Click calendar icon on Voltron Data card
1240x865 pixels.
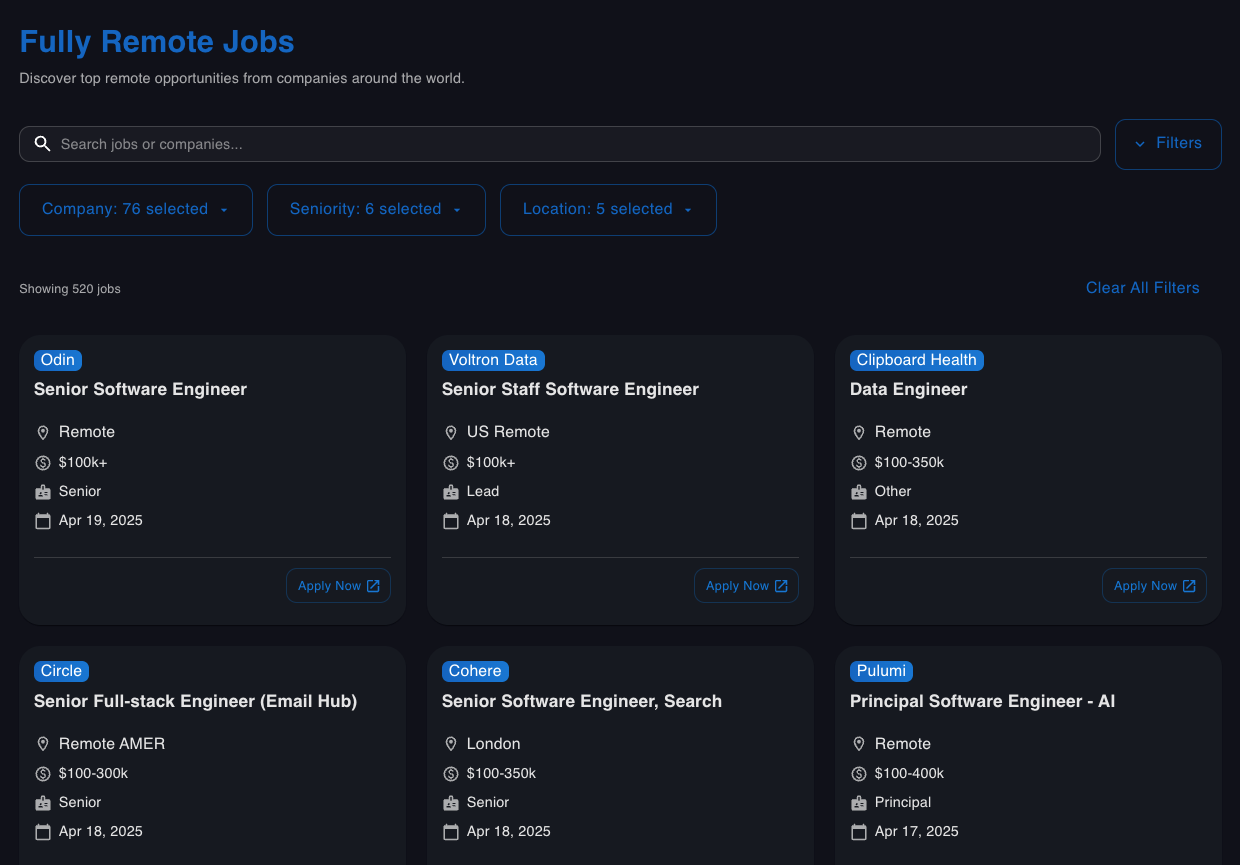[451, 521]
